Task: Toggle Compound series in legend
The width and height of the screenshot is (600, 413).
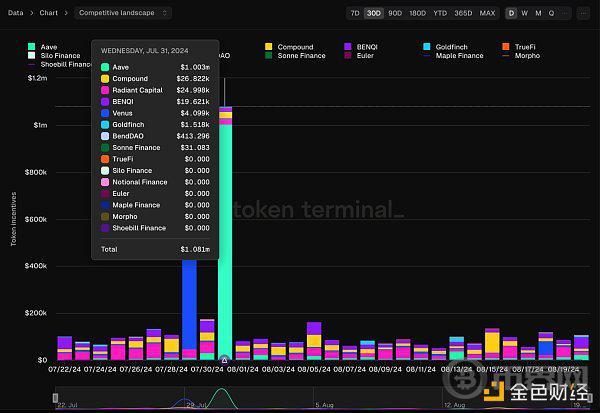Action: tap(269, 47)
